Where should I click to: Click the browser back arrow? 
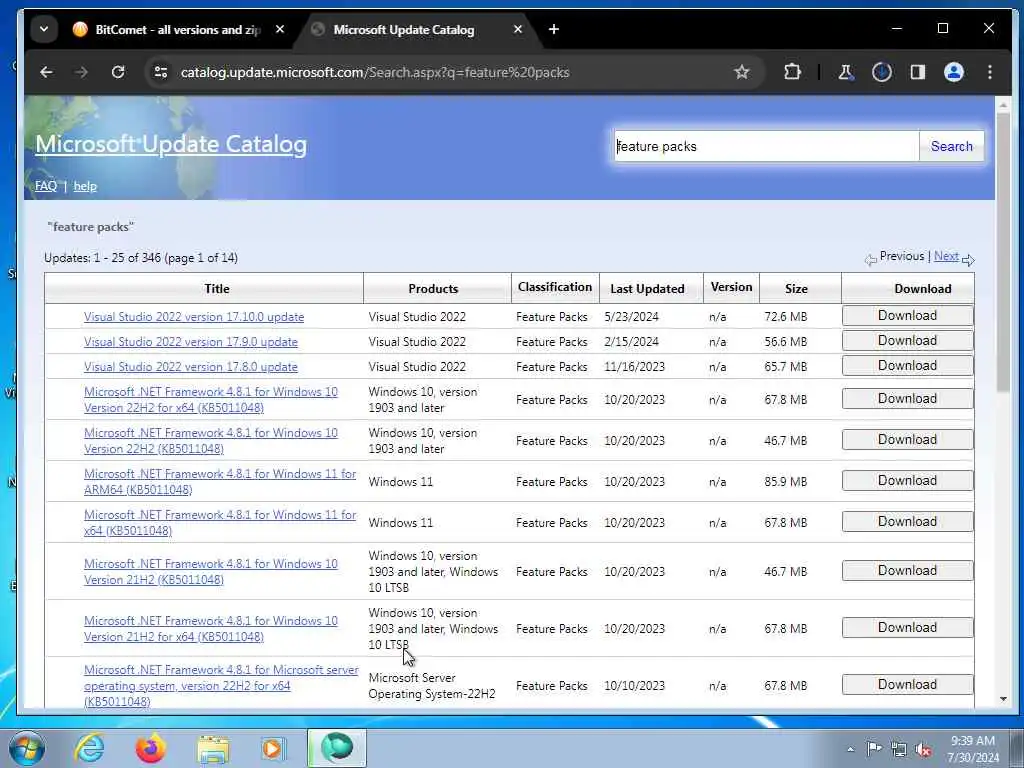[x=46, y=72]
